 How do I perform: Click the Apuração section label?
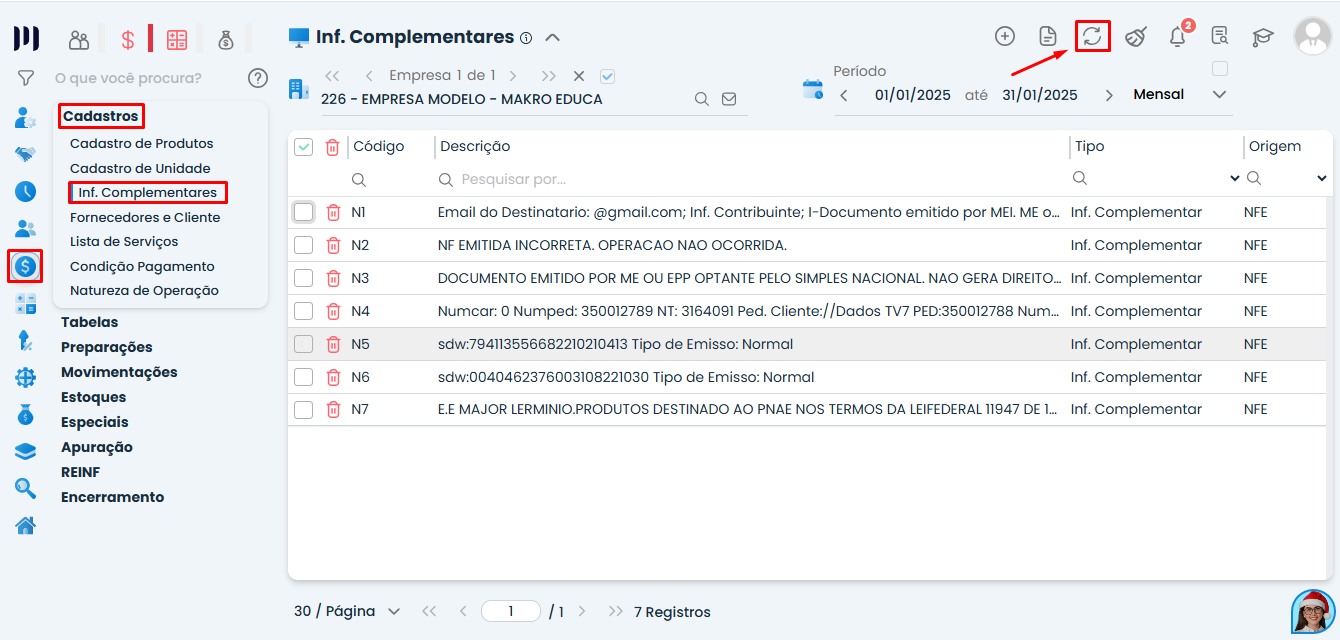pyautogui.click(x=94, y=446)
